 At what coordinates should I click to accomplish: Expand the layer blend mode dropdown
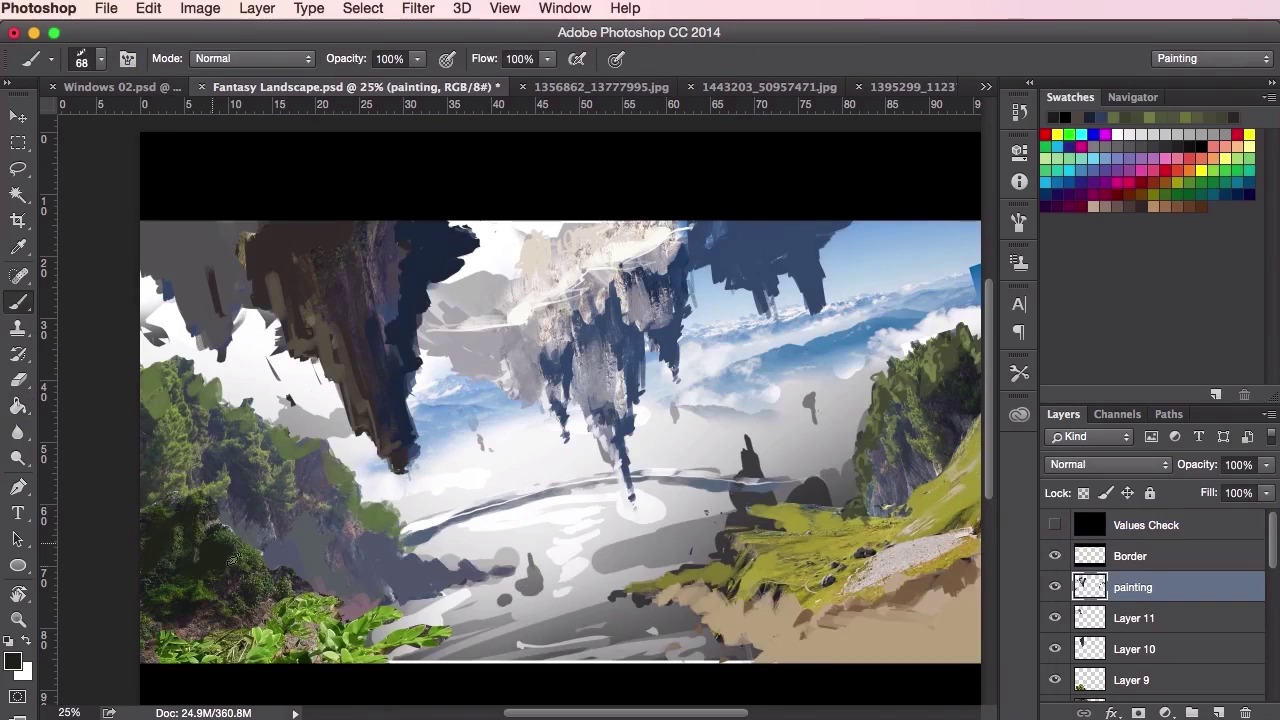(1108, 465)
